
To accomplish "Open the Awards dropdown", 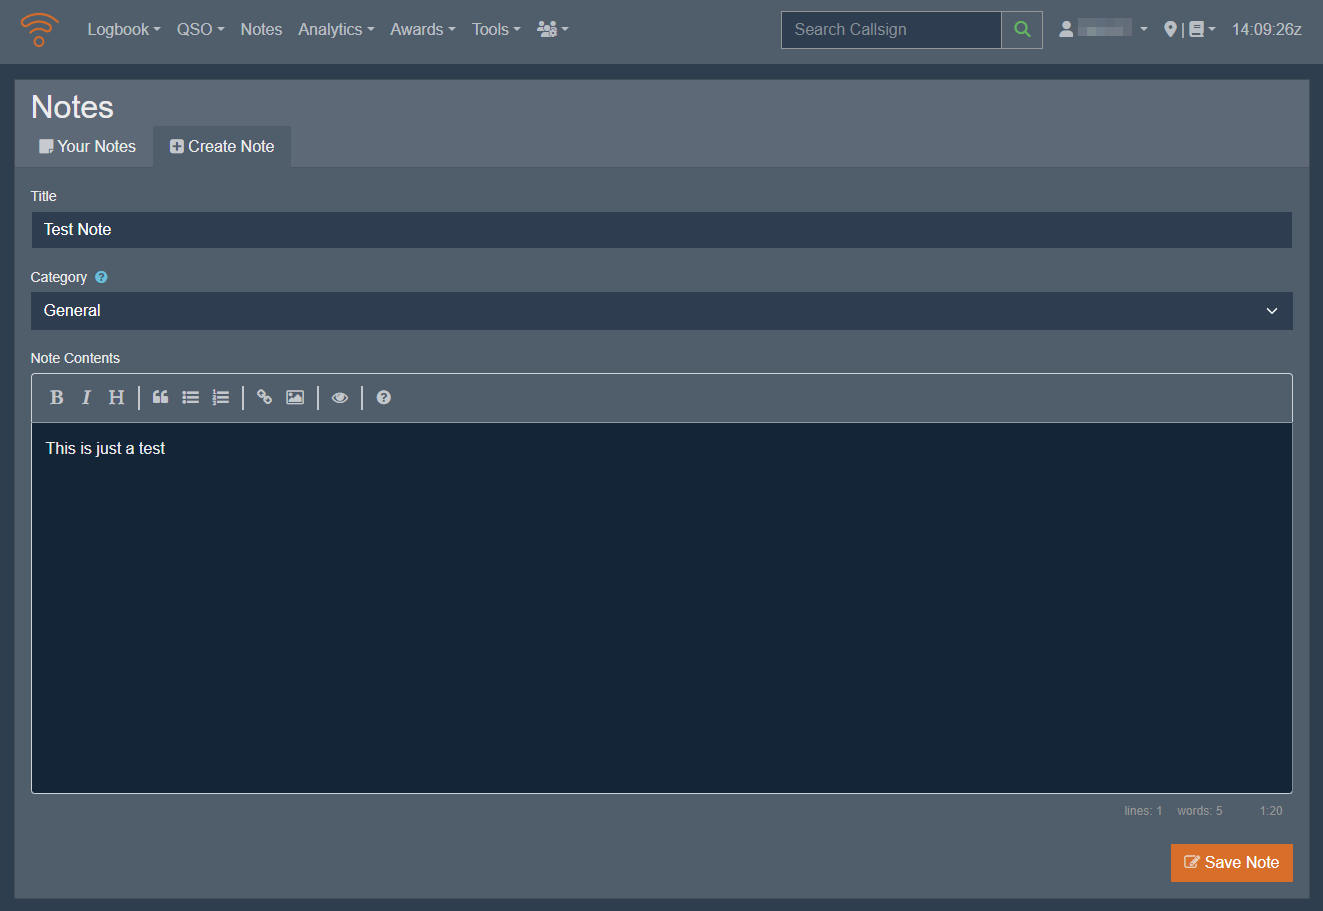I will (422, 30).
